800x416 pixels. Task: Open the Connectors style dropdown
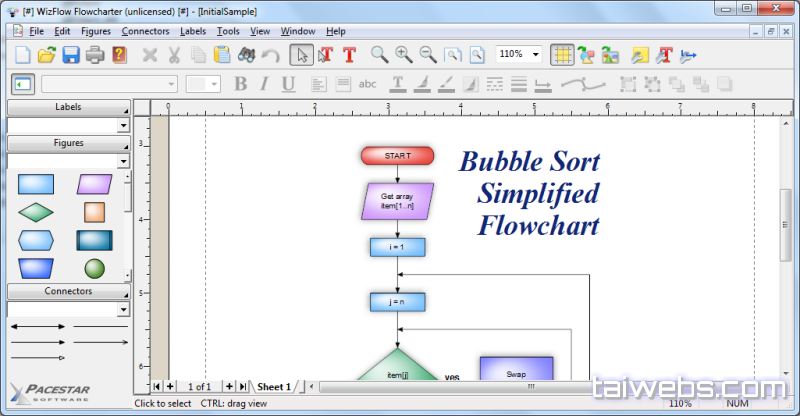click(123, 310)
